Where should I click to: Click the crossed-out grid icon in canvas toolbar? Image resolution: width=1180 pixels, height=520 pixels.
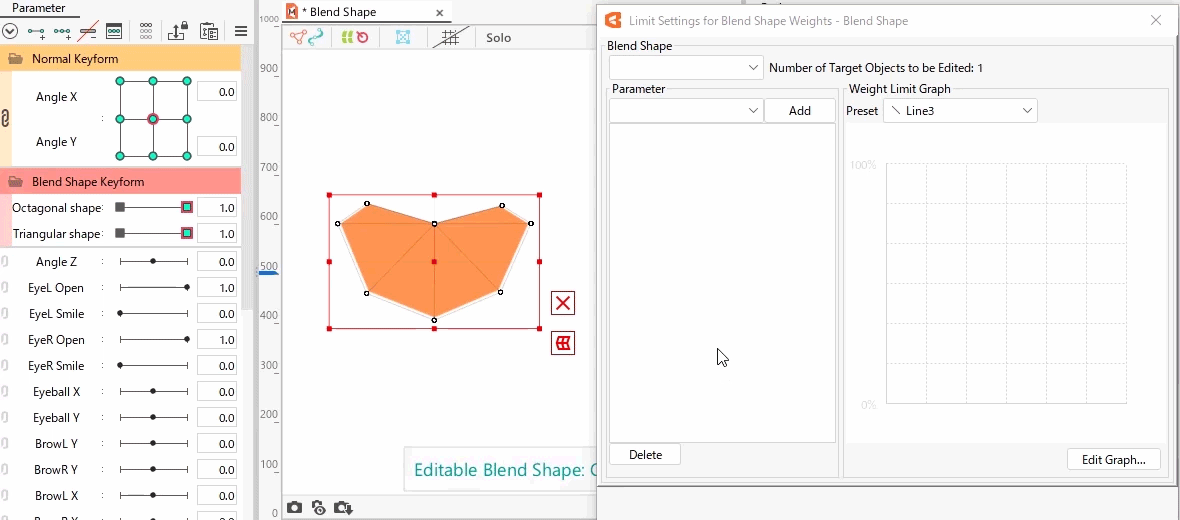pyautogui.click(x=450, y=37)
